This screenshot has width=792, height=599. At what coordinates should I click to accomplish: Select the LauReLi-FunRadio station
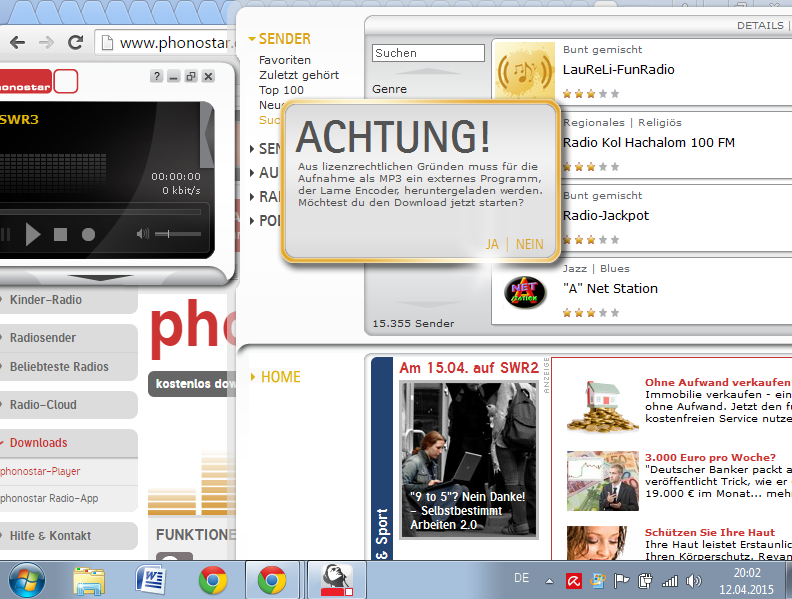(x=619, y=70)
